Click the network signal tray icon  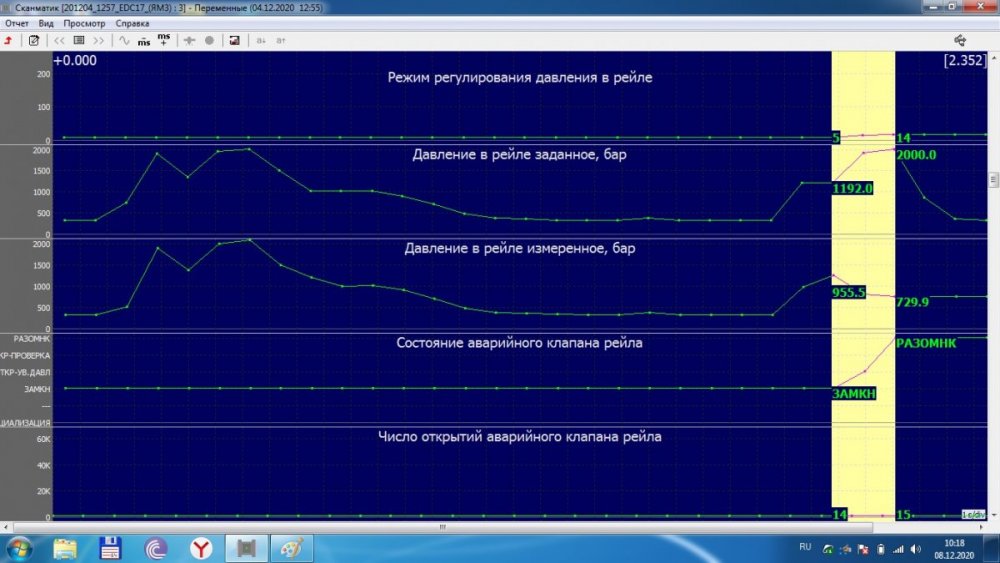899,548
